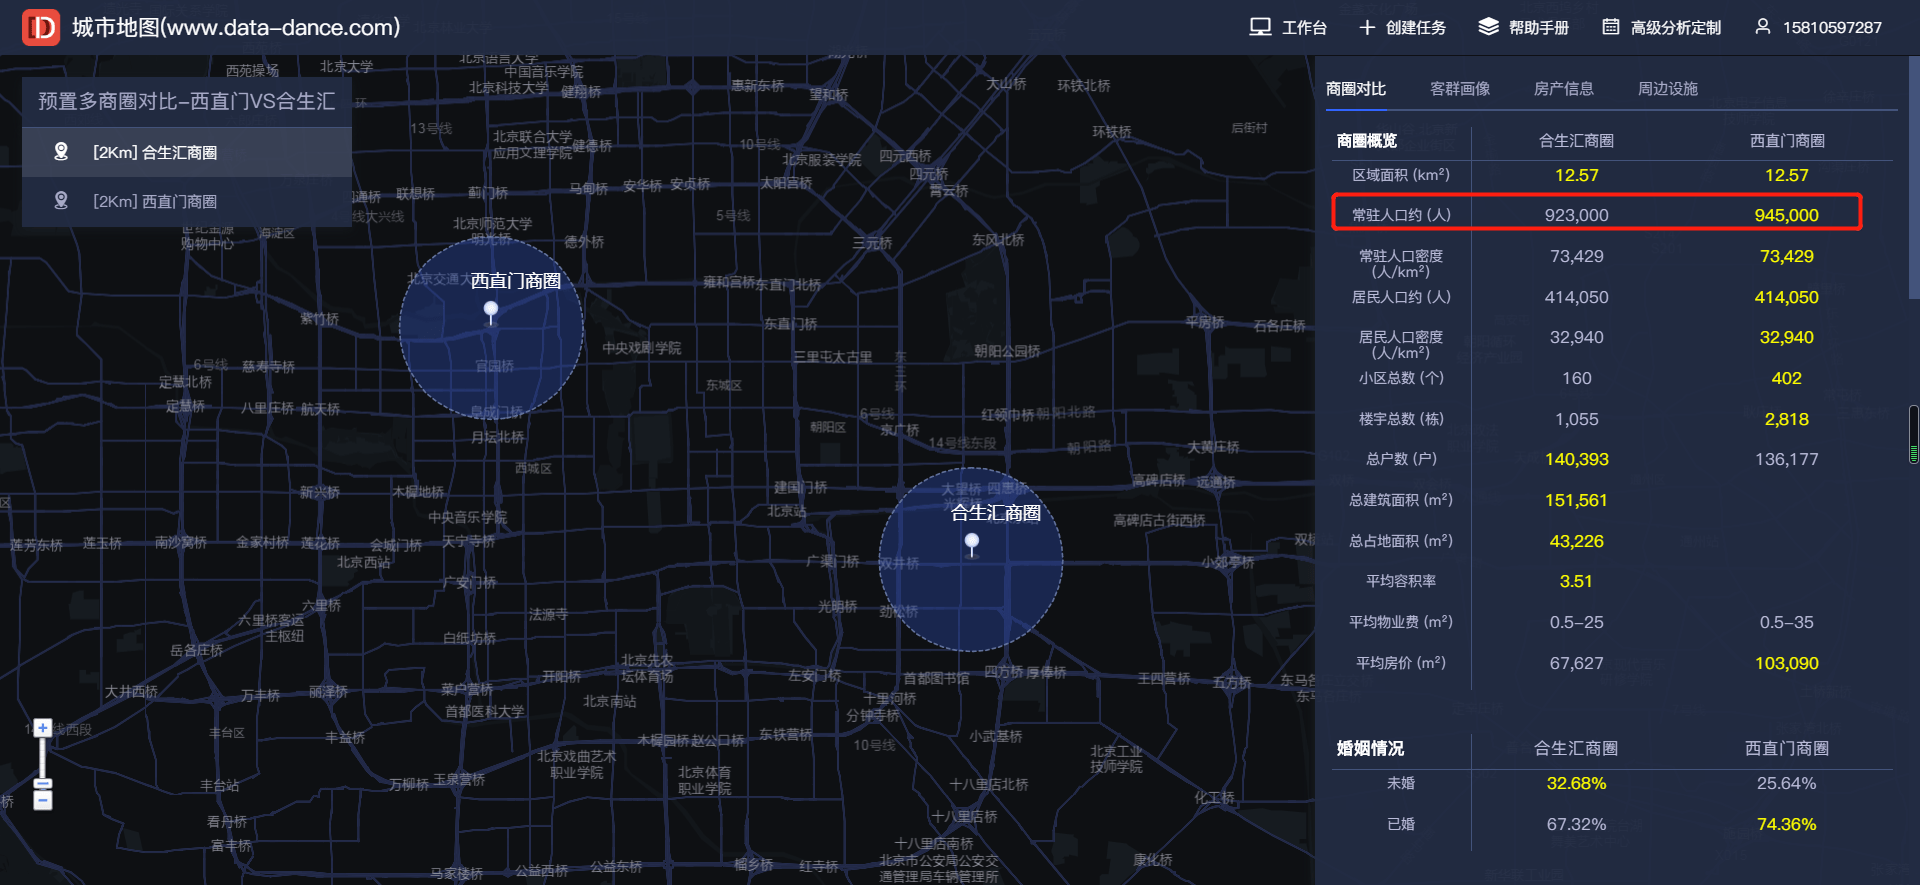Switch to the 客群画像 tab
Viewport: 1920px width, 885px height.
[1460, 89]
